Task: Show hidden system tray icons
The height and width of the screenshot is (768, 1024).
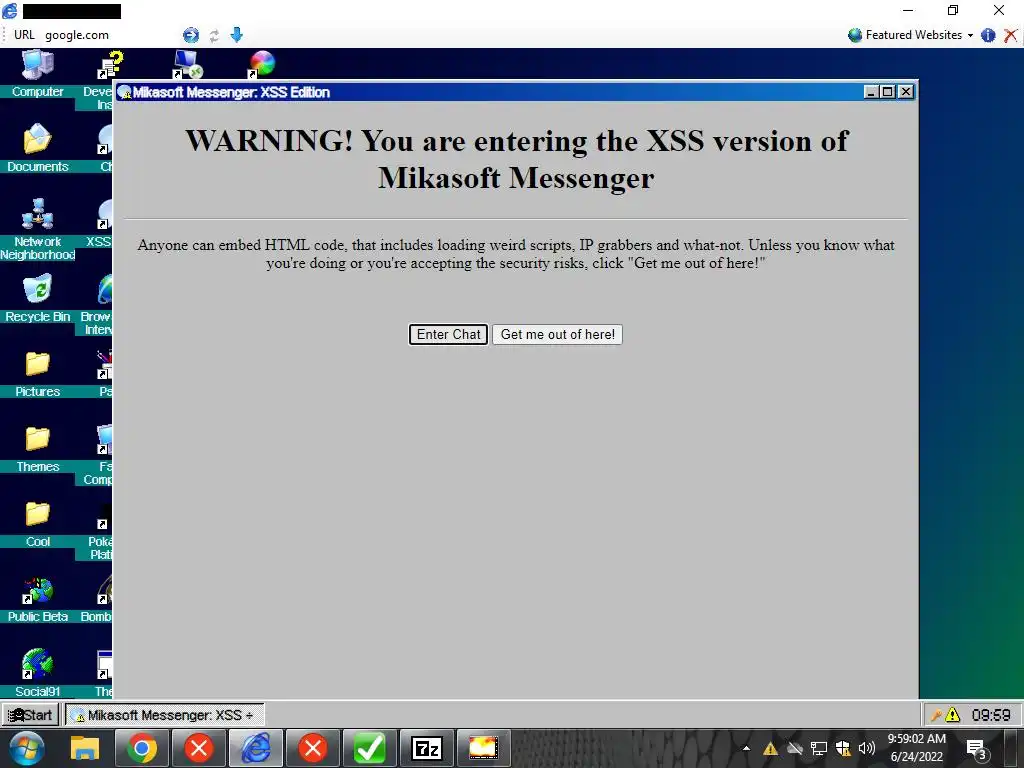Action: click(746, 748)
